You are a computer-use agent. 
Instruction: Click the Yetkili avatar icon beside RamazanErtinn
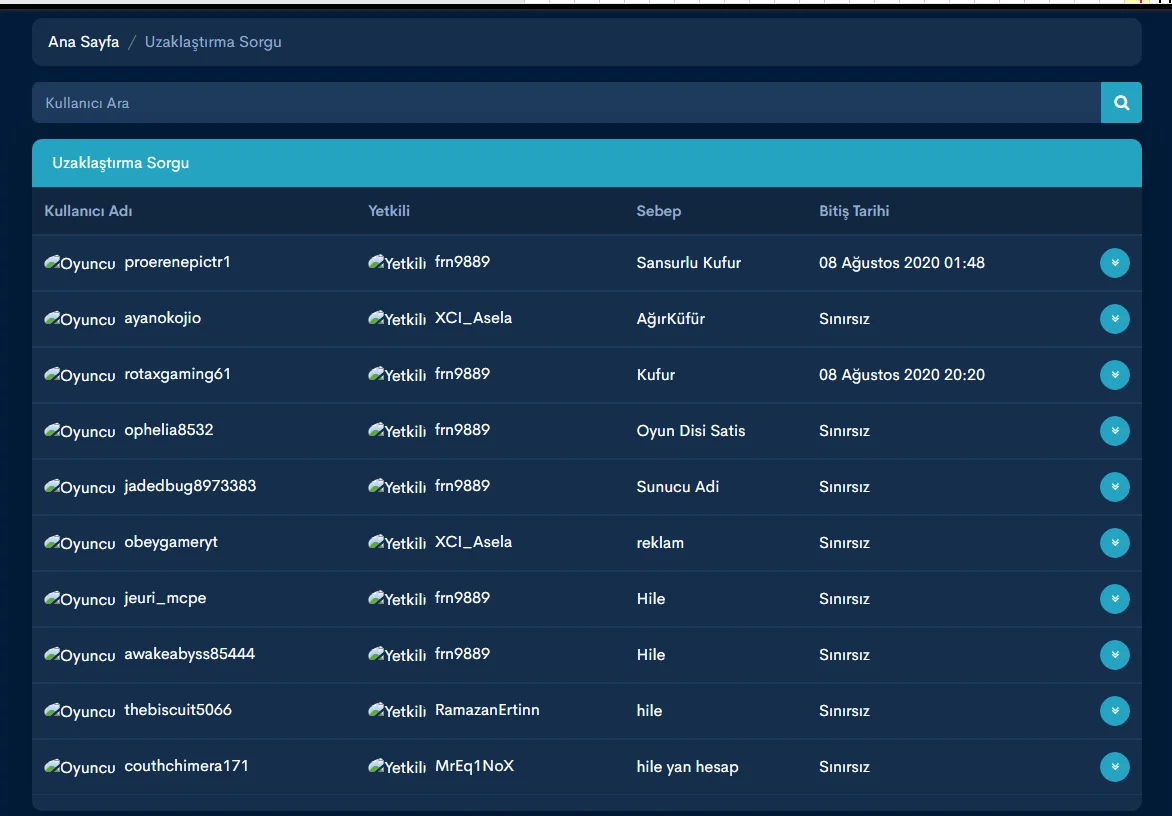pyautogui.click(x=397, y=711)
